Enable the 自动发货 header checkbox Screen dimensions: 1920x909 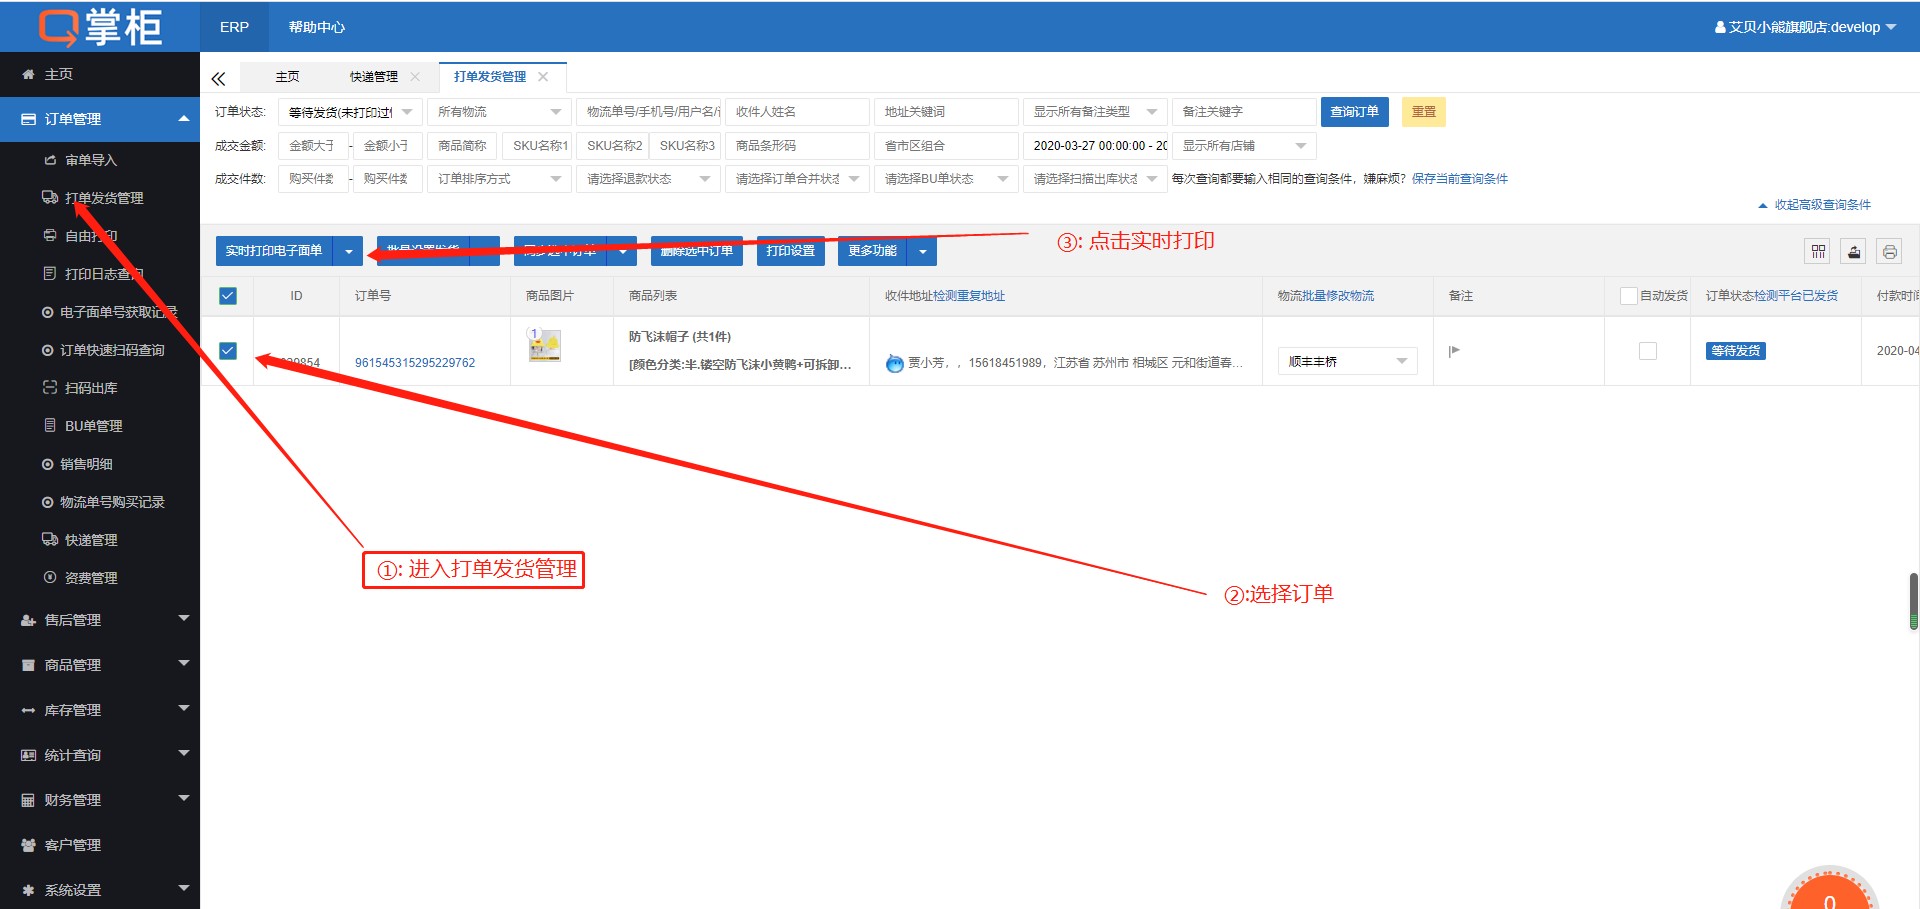[x=1628, y=296]
